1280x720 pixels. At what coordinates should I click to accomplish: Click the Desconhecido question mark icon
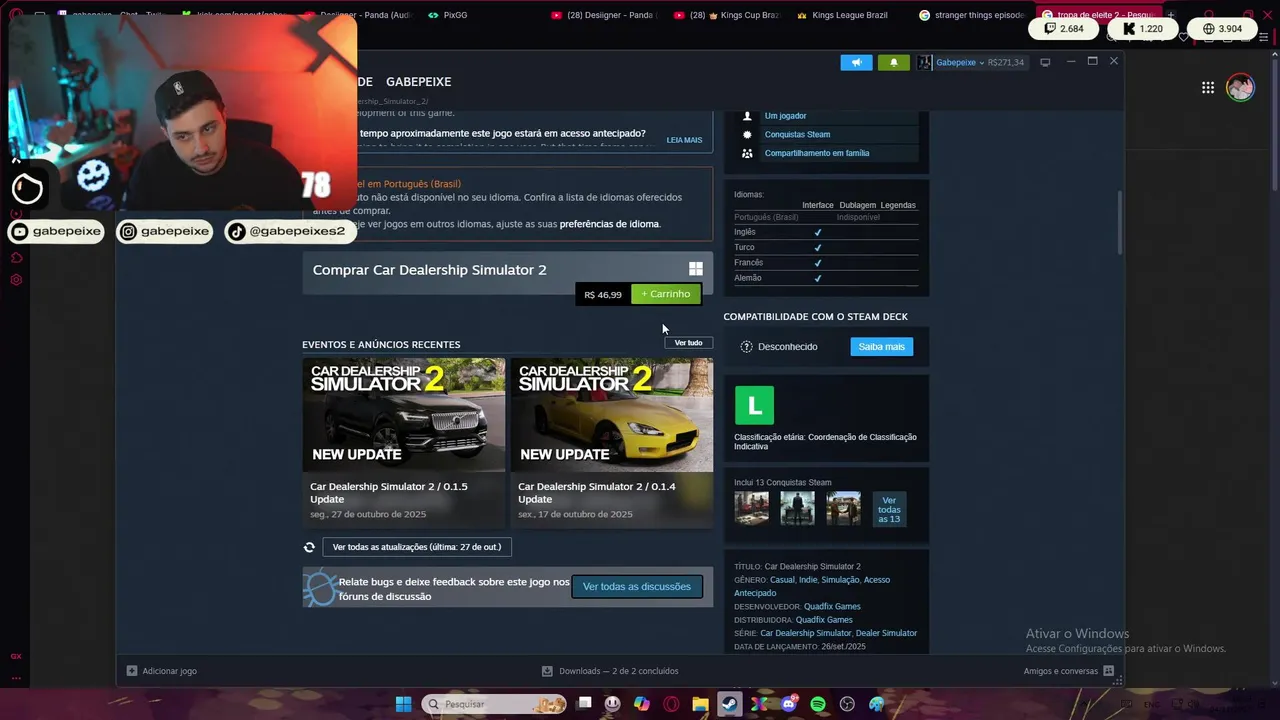tap(746, 347)
